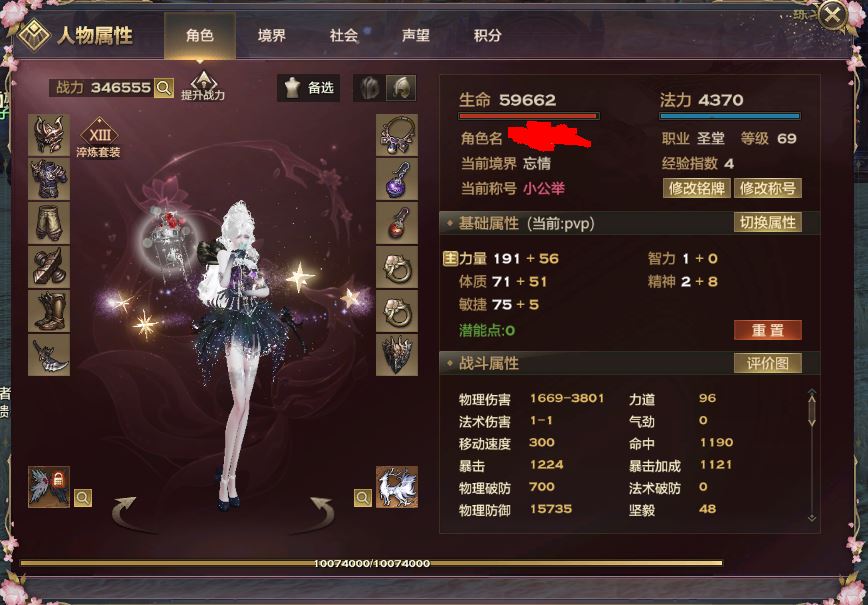This screenshot has width=868, height=605.
Task: Switch to the 境界 tab
Action: point(272,36)
